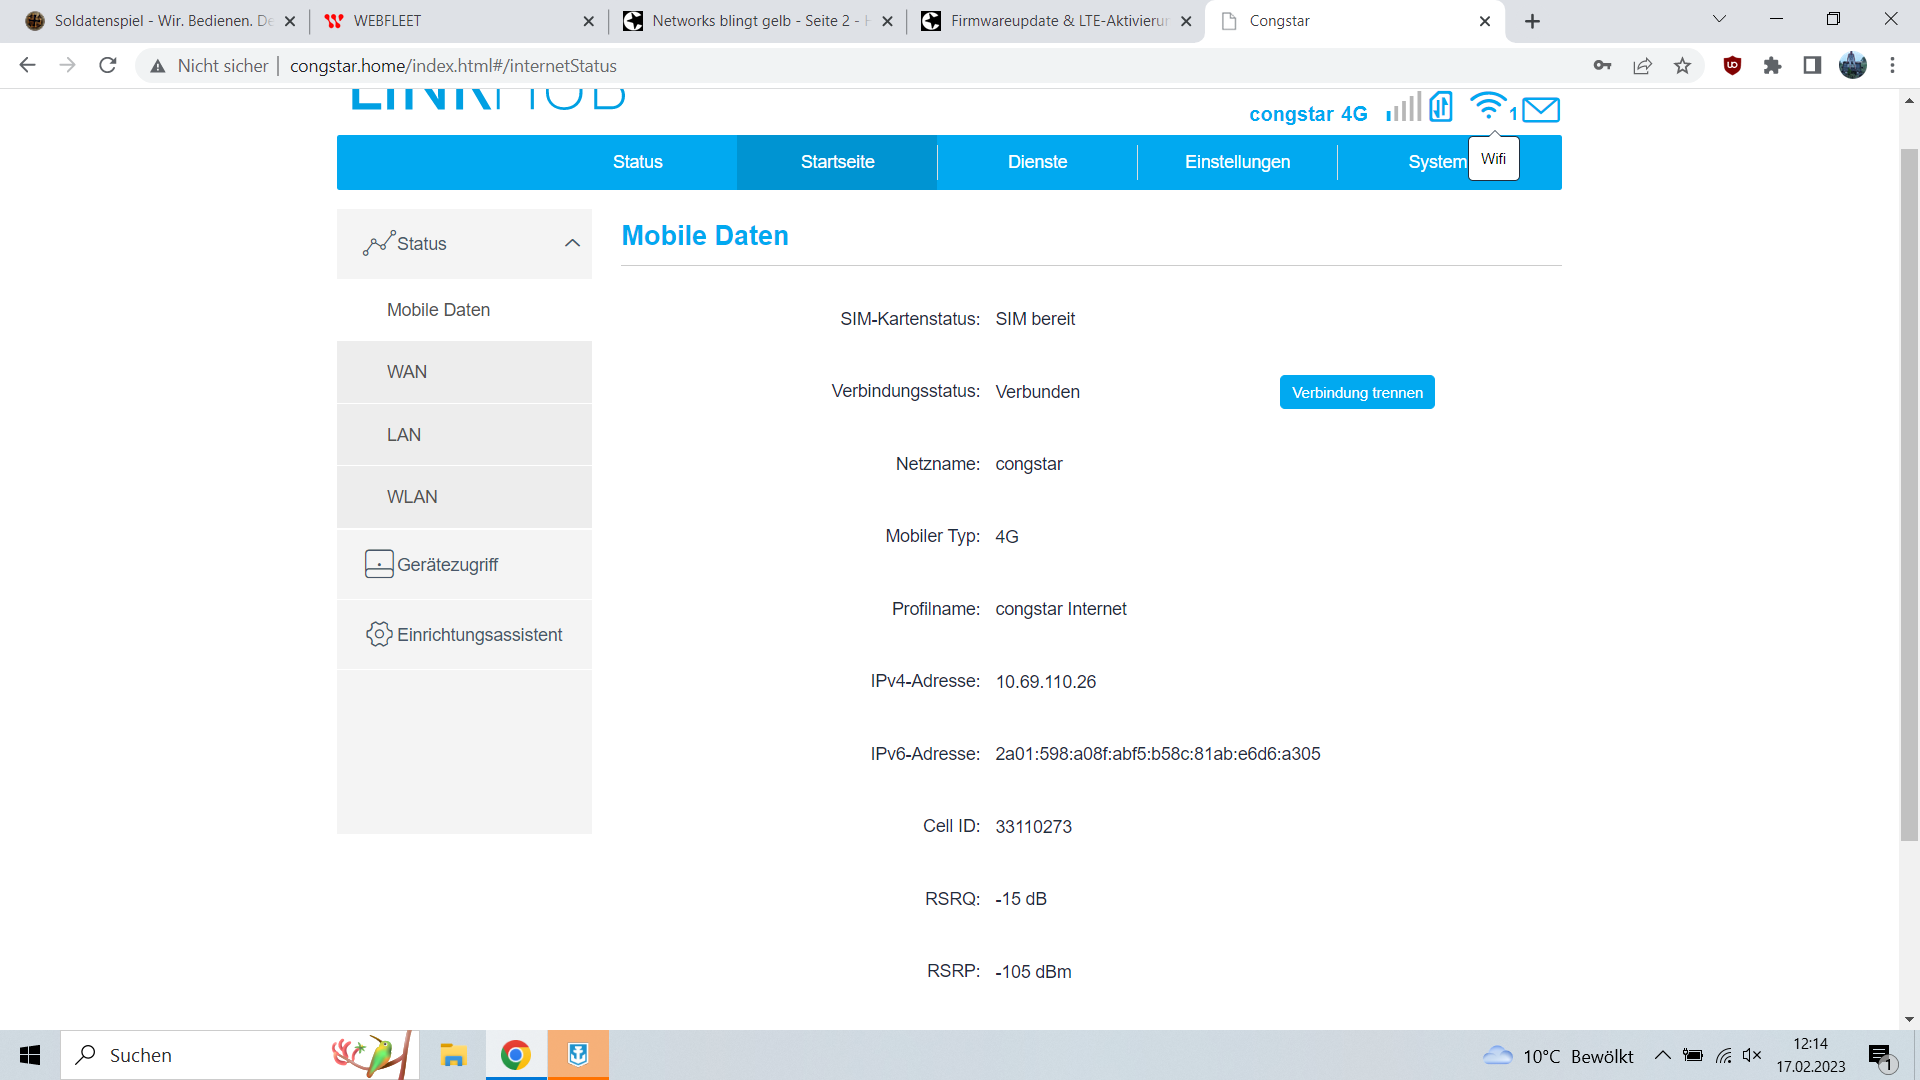1920x1080 pixels.
Task: Open the Einstellungen menu tab
Action: [1237, 162]
